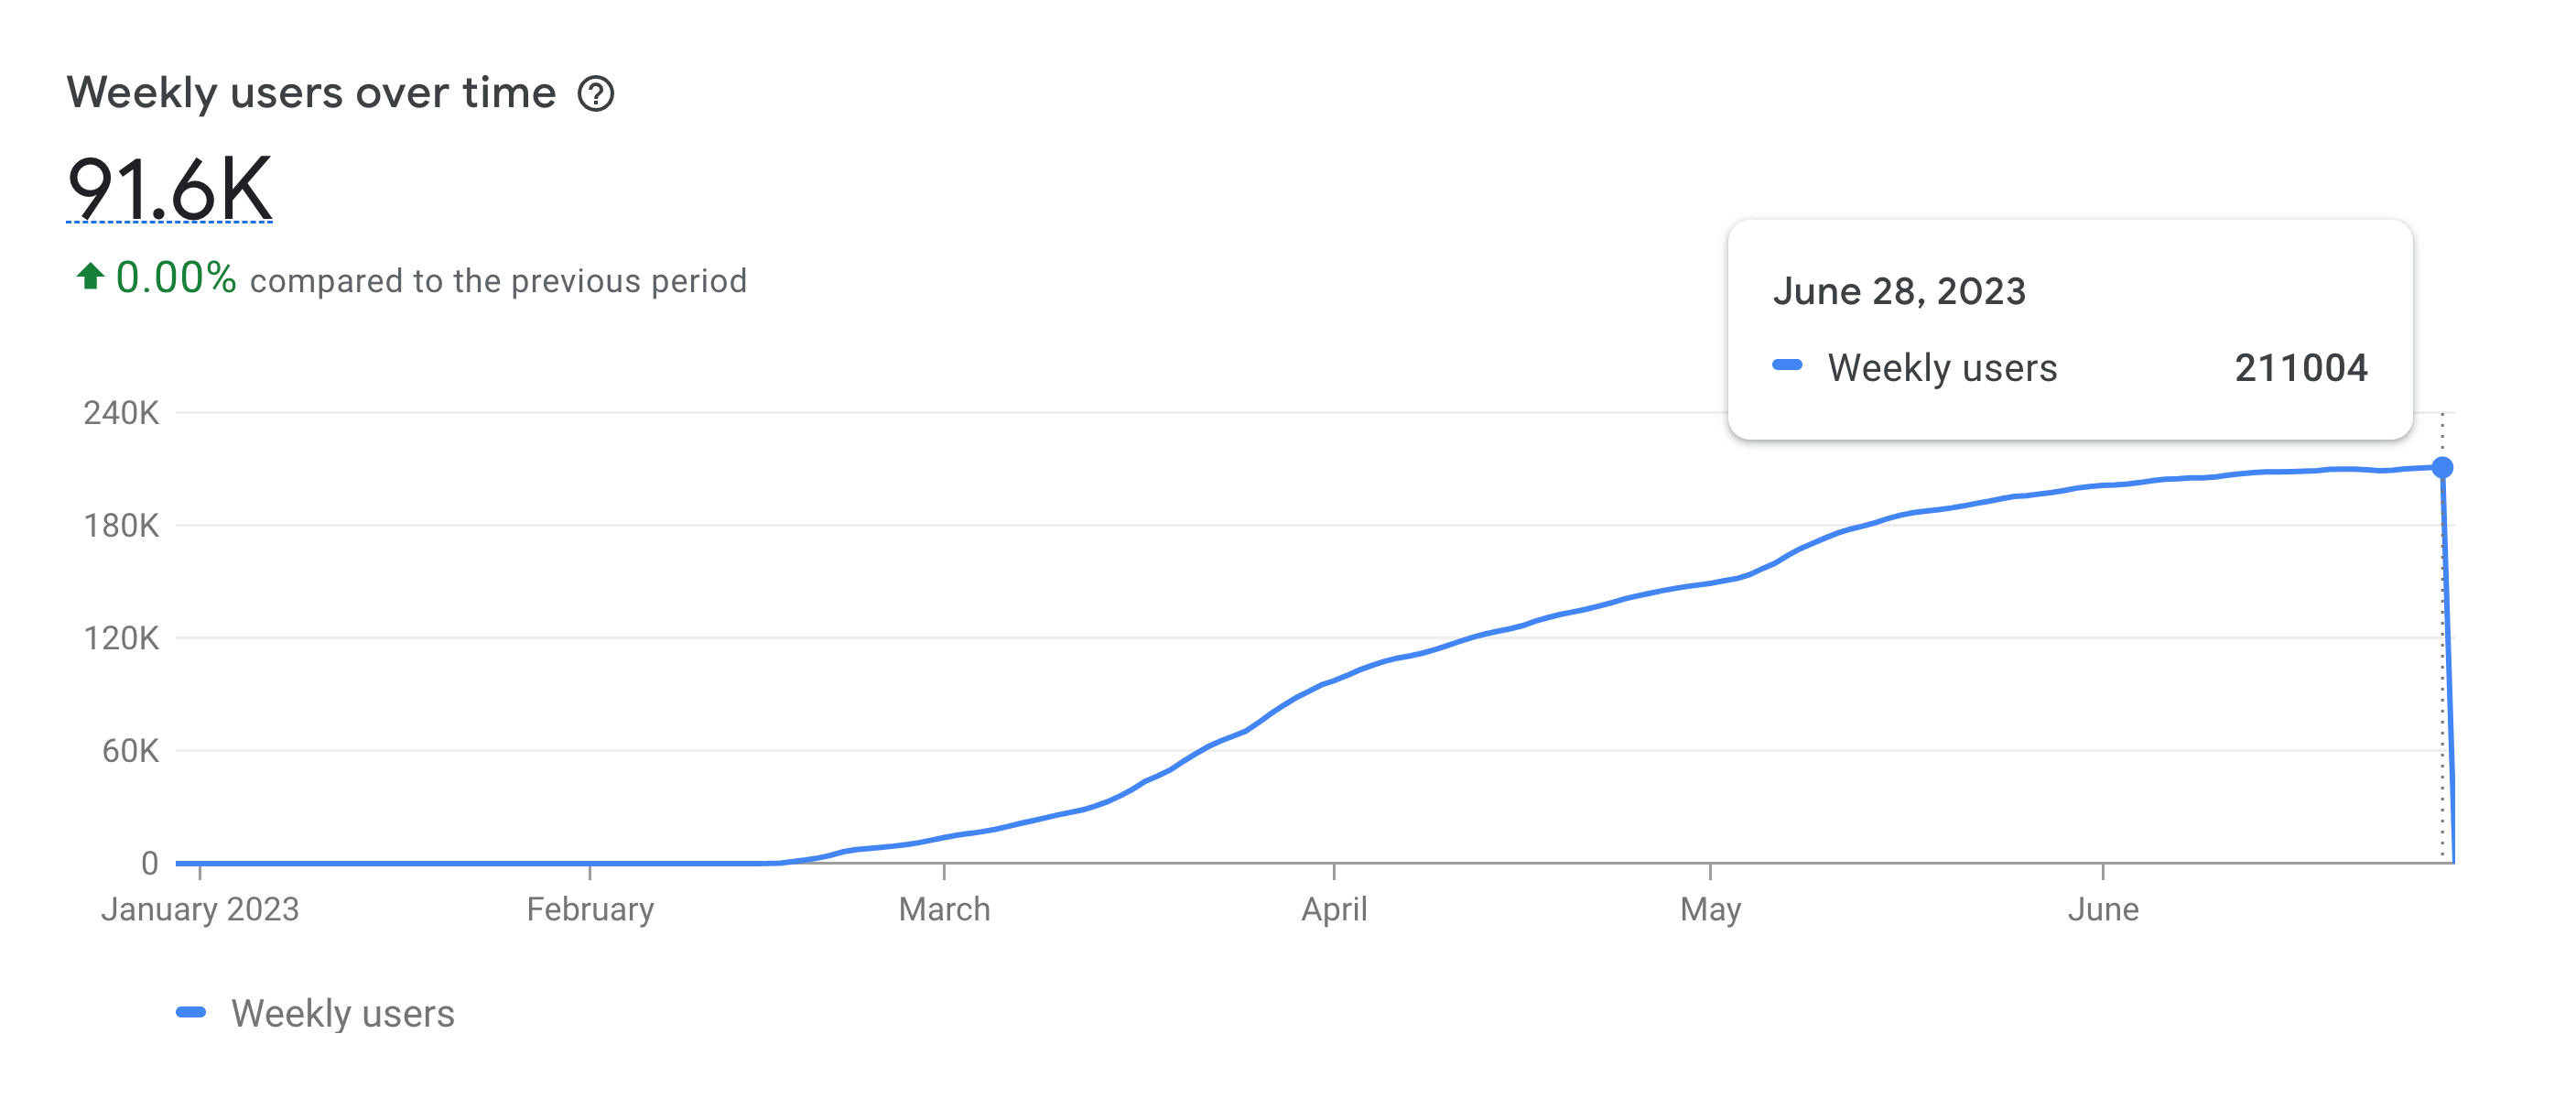Click the May x-axis label
Viewport: 2576px width, 1099px height.
tap(1710, 909)
